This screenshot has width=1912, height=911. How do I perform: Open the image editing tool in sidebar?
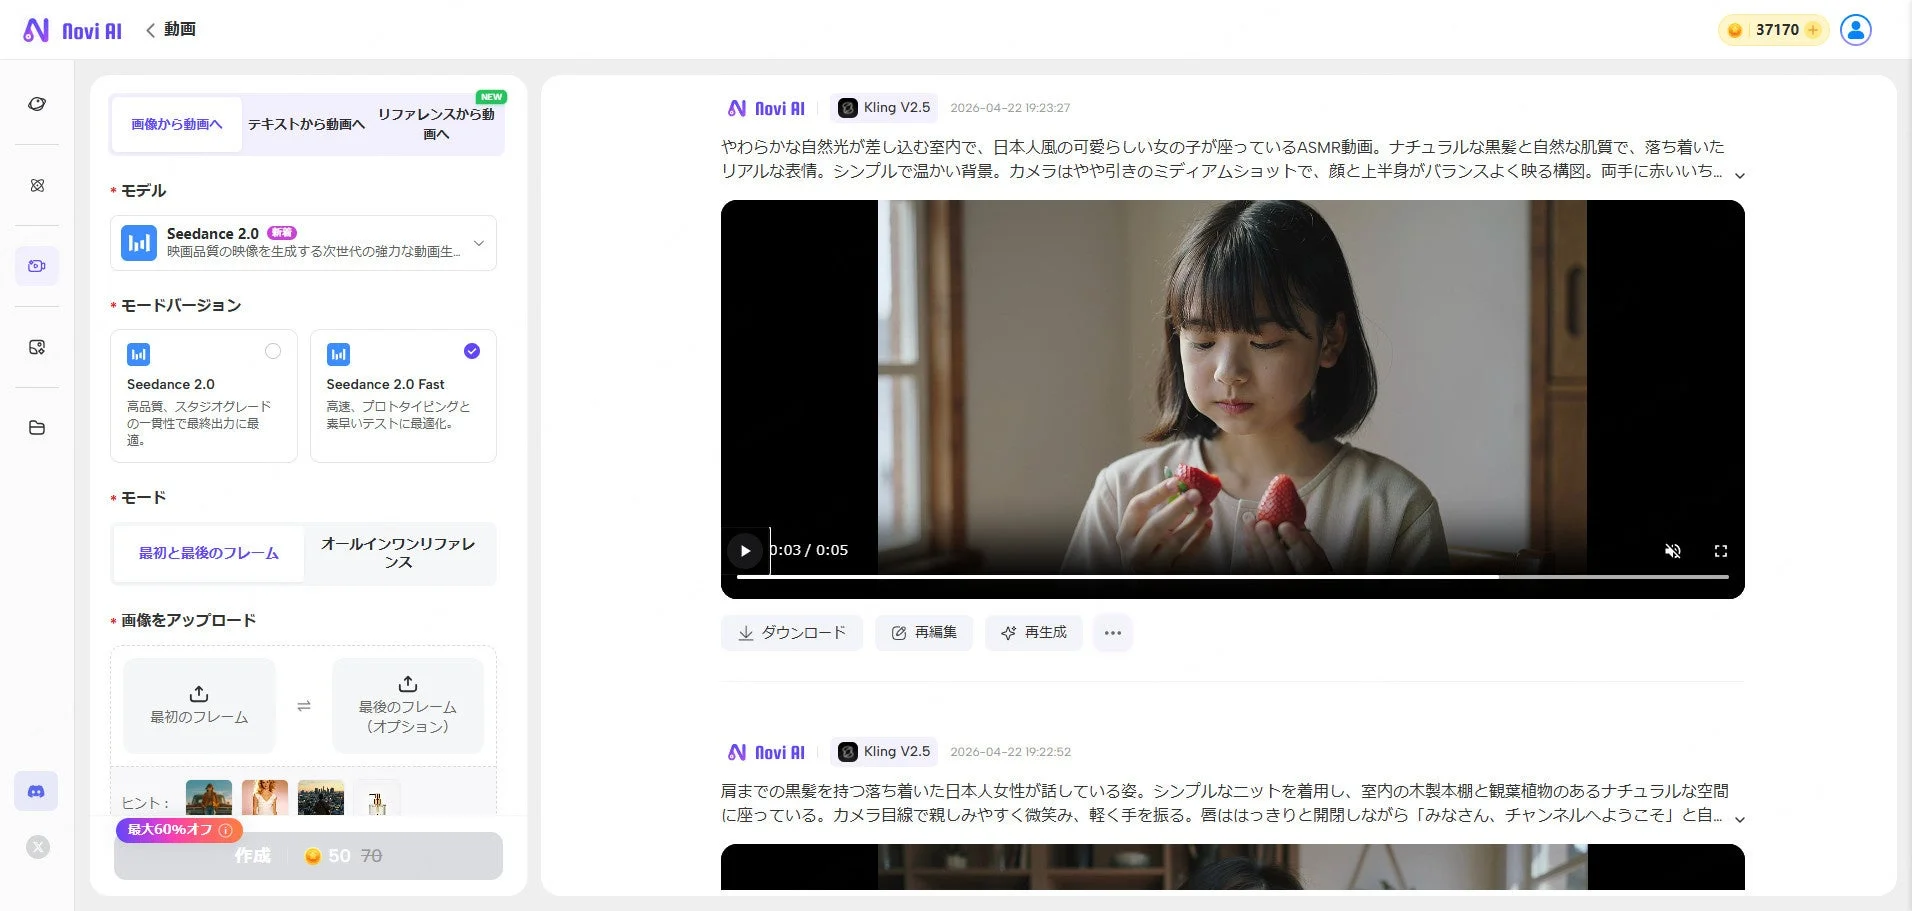click(x=37, y=346)
